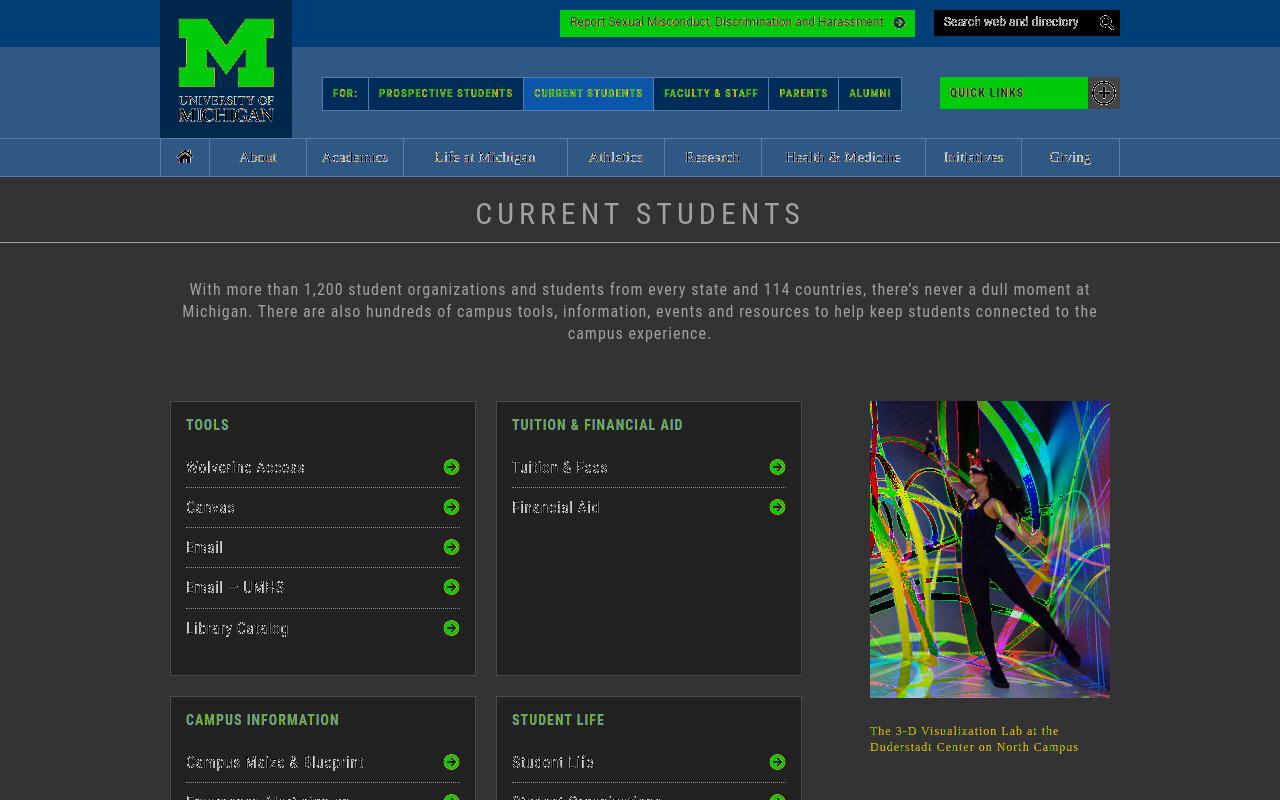
Task: Open the Athletics menu
Action: tap(616, 157)
